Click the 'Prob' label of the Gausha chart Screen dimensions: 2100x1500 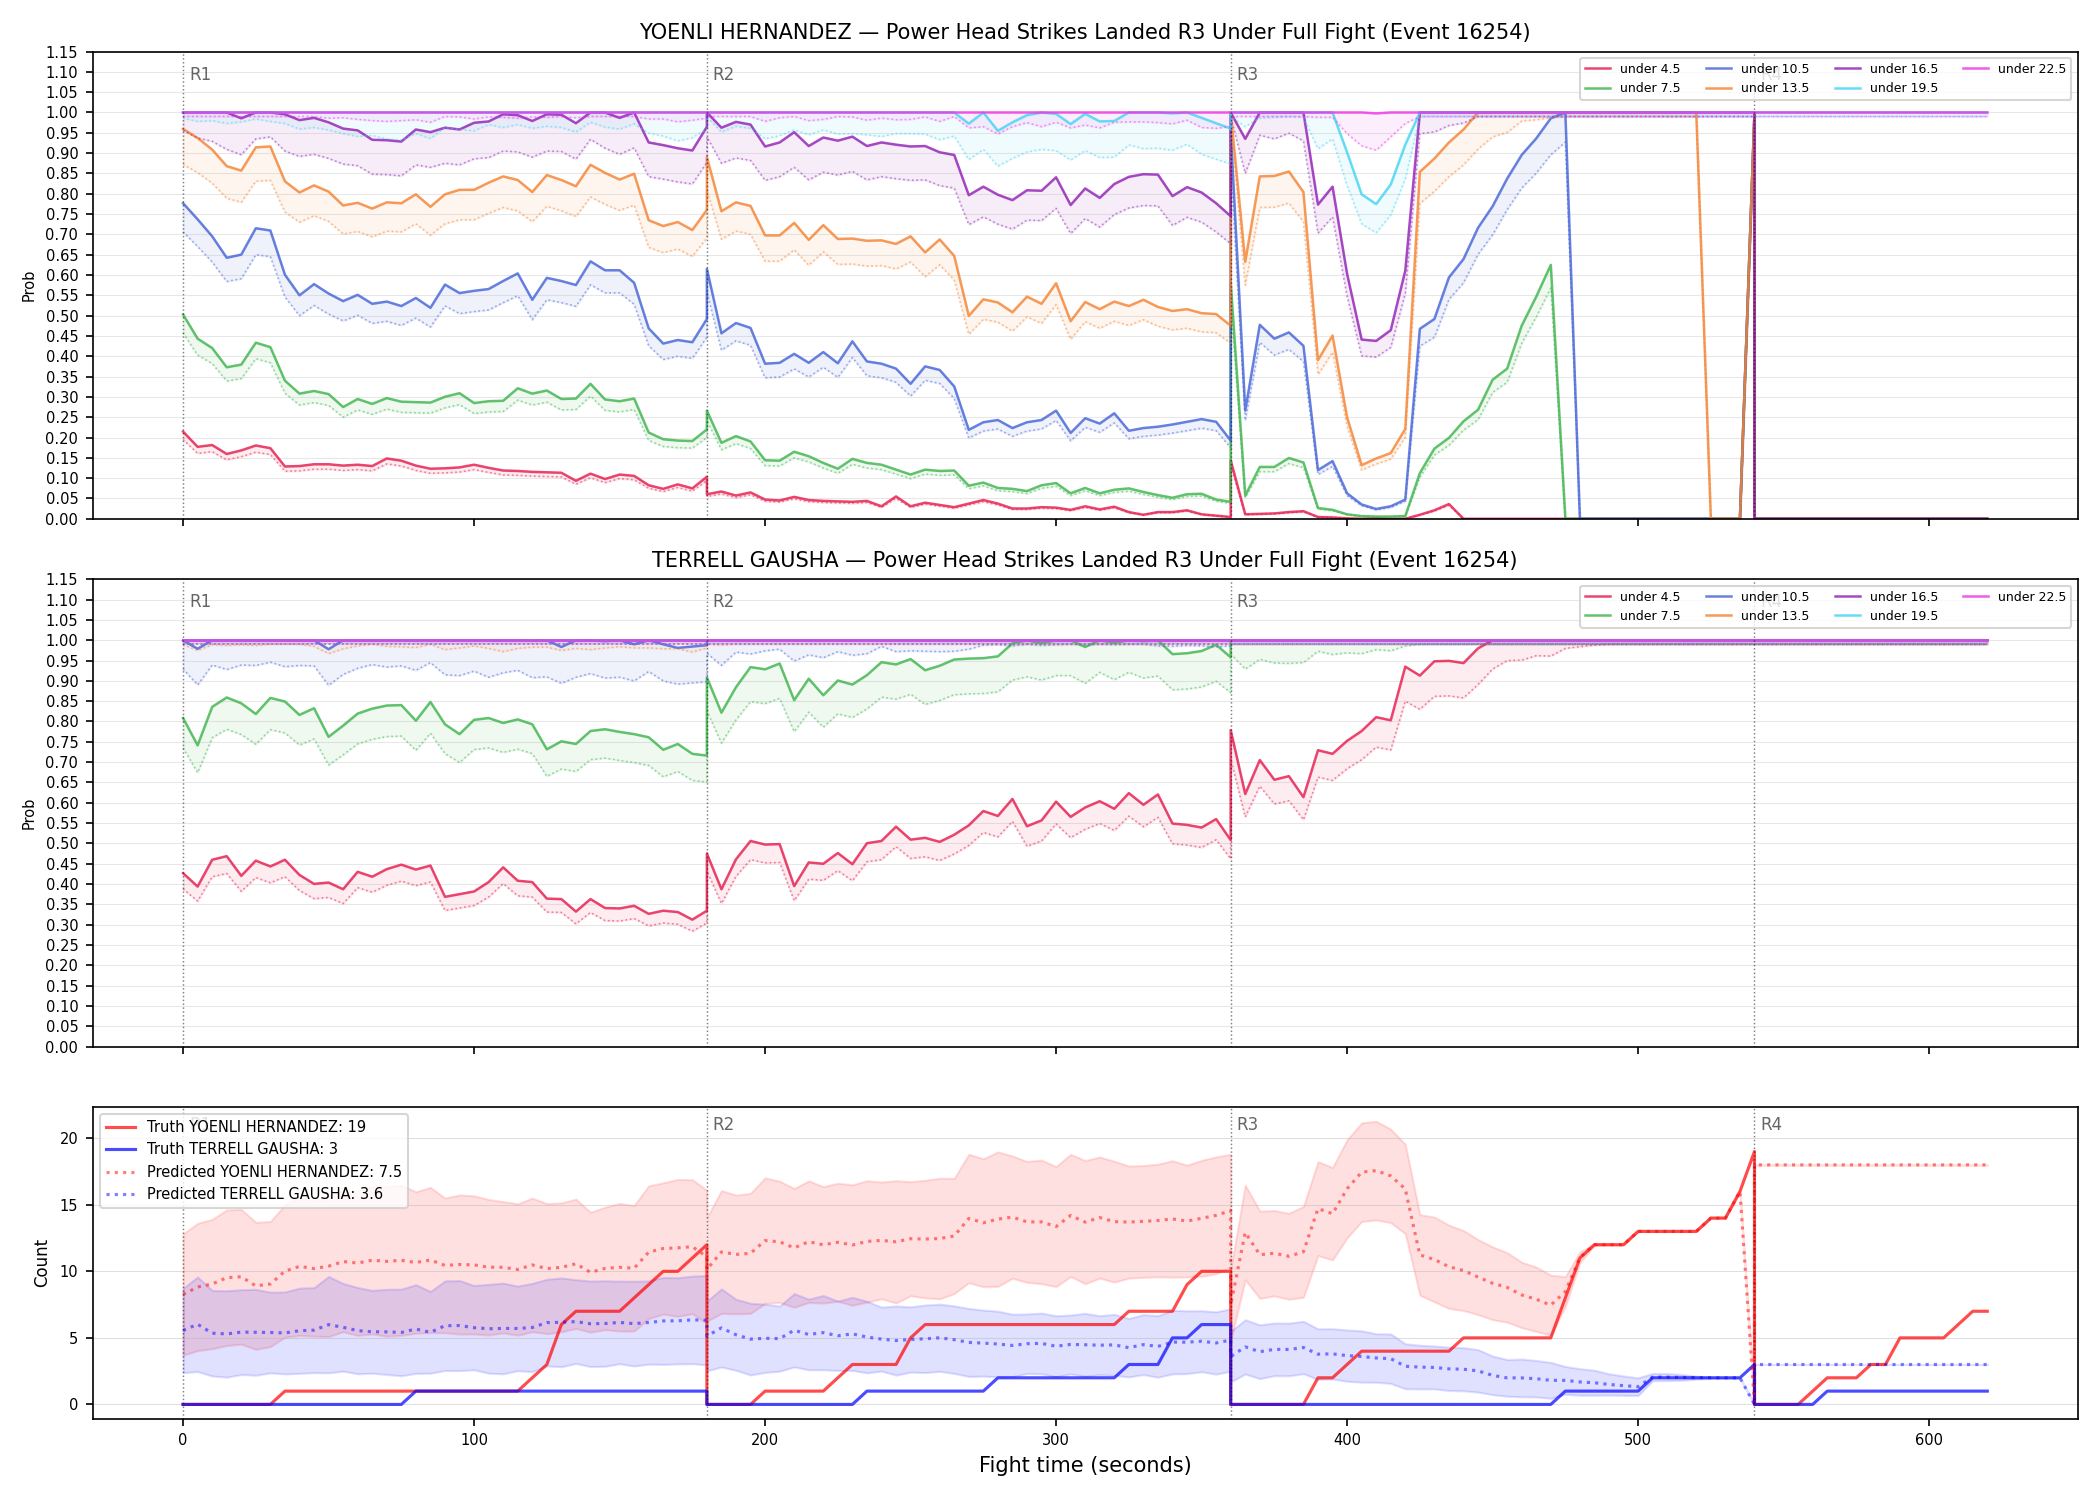coord(29,815)
